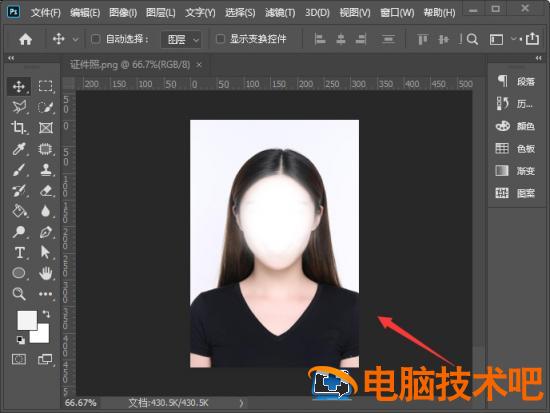Click the 66.67% zoom level field

81,403
